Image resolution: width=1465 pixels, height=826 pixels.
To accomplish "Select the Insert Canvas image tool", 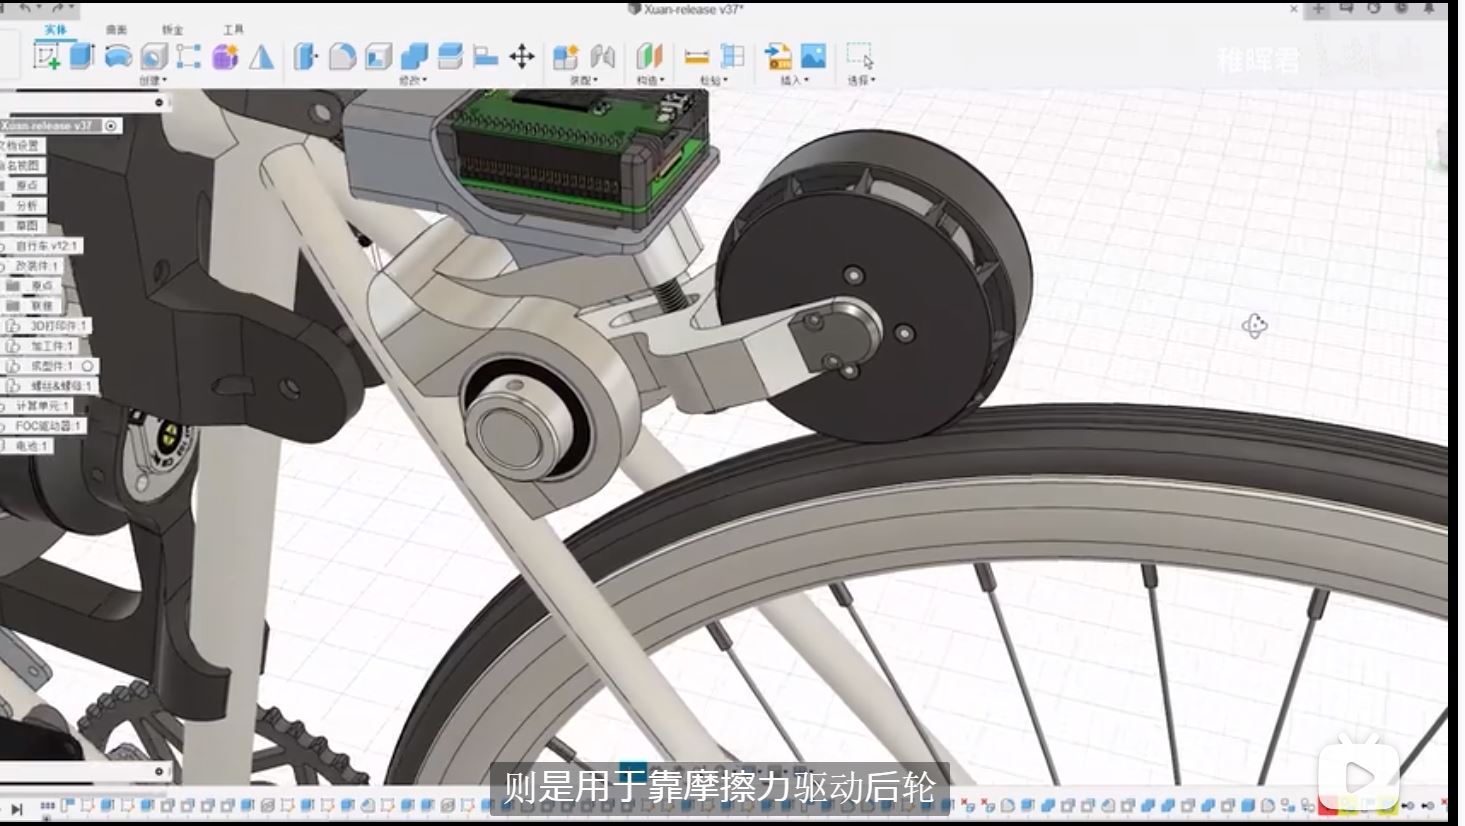I will click(x=813, y=56).
